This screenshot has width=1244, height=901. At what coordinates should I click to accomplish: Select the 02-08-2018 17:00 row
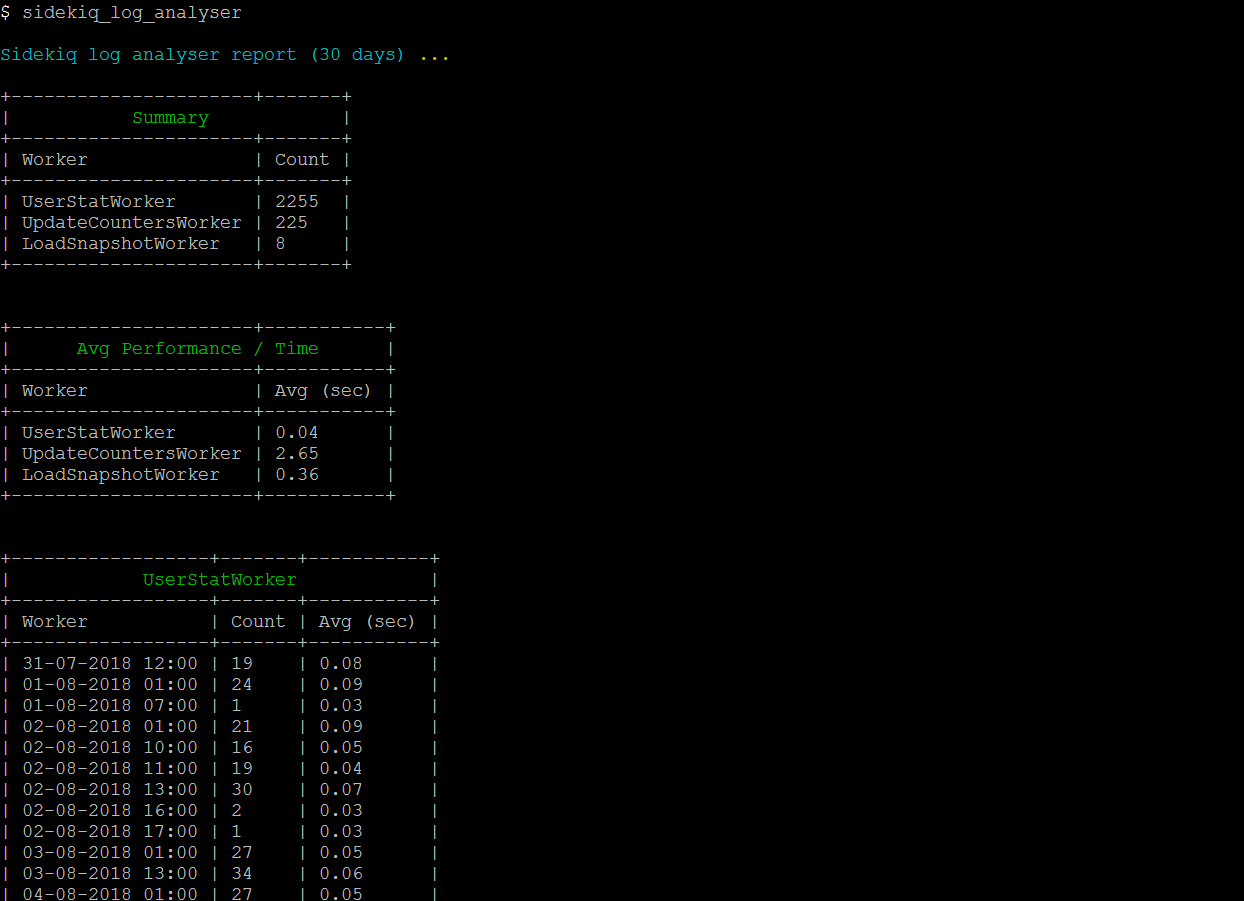220,832
